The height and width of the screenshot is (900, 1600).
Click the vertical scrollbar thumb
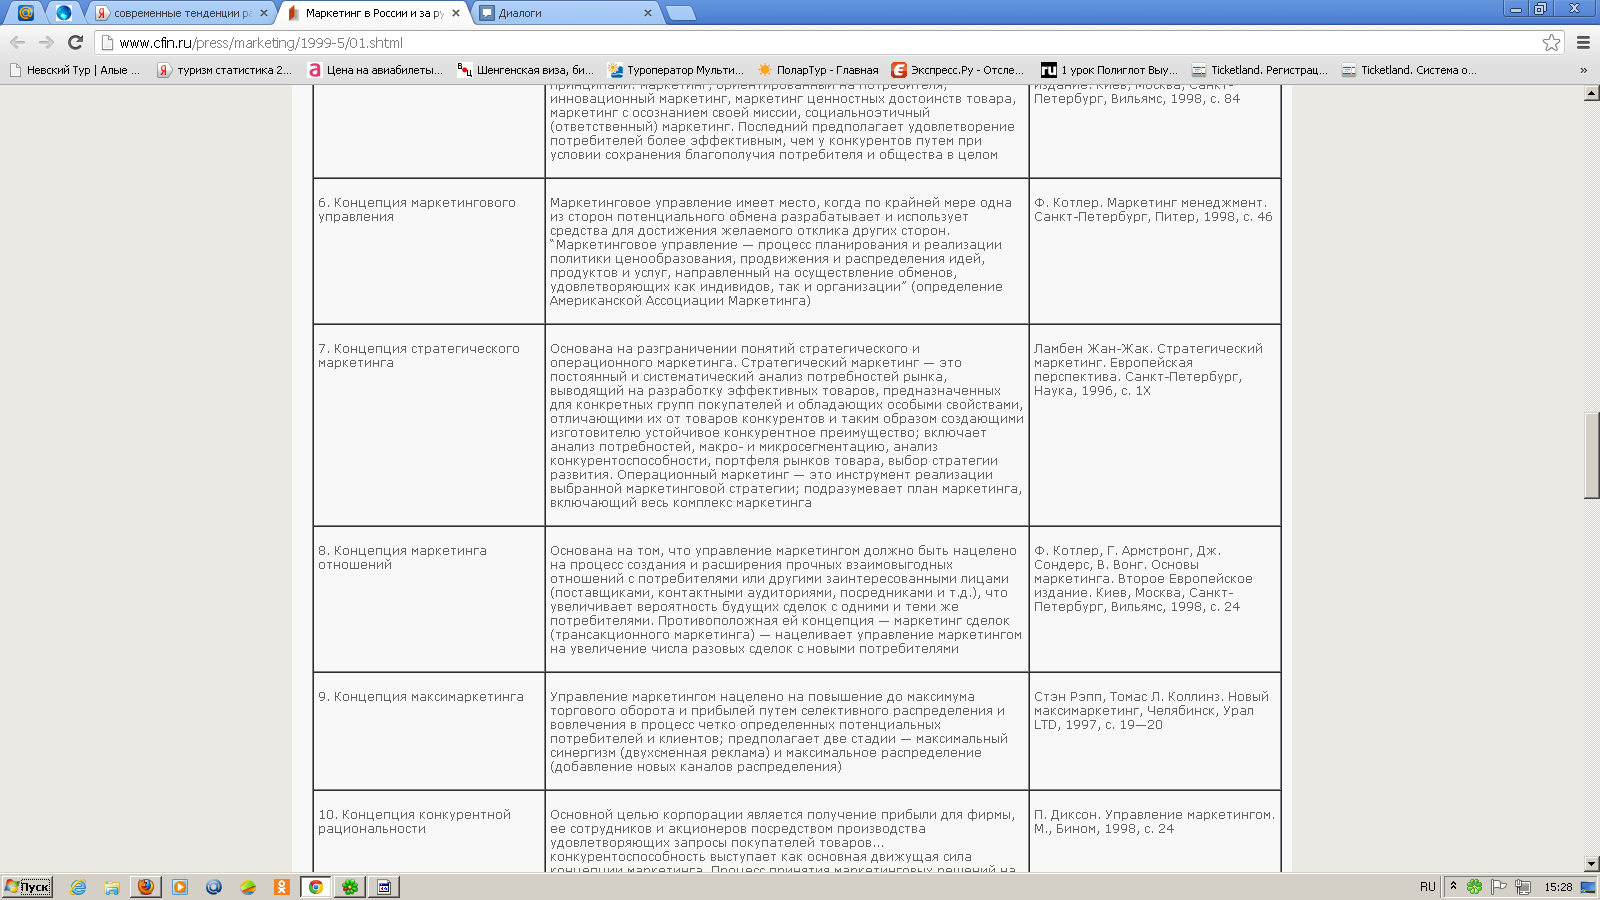[x=1591, y=455]
